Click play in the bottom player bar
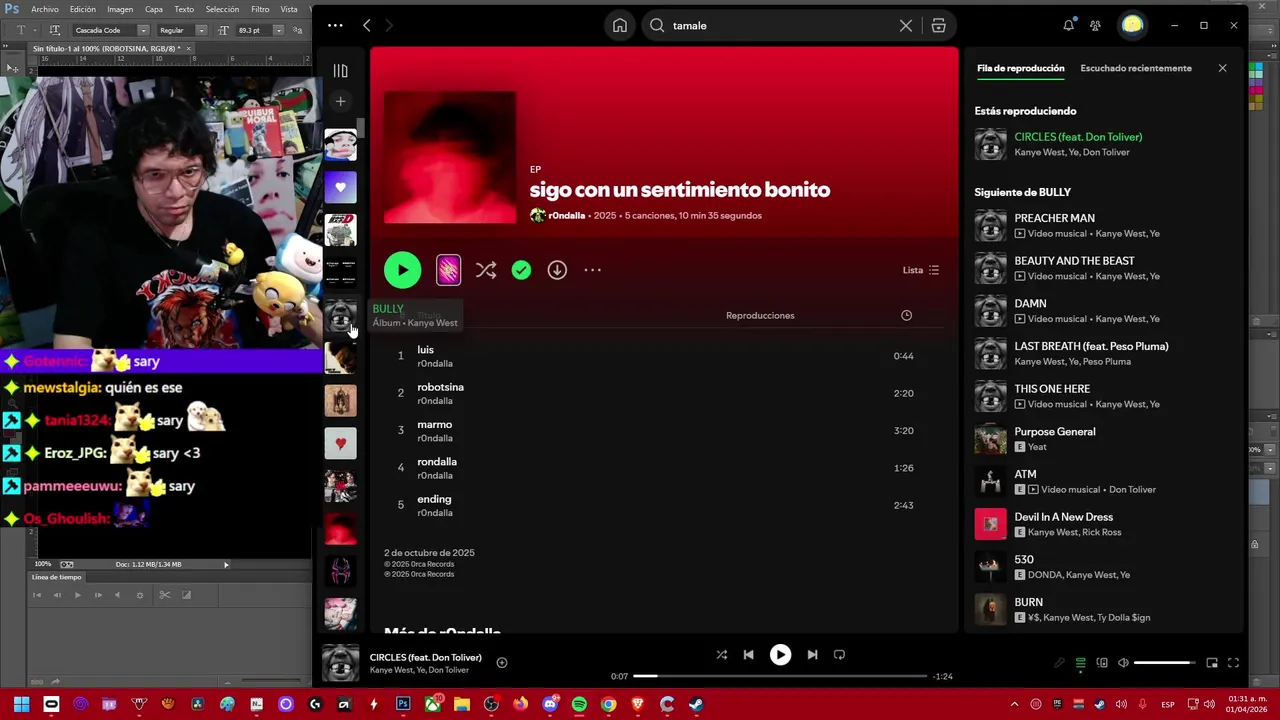 tap(780, 655)
